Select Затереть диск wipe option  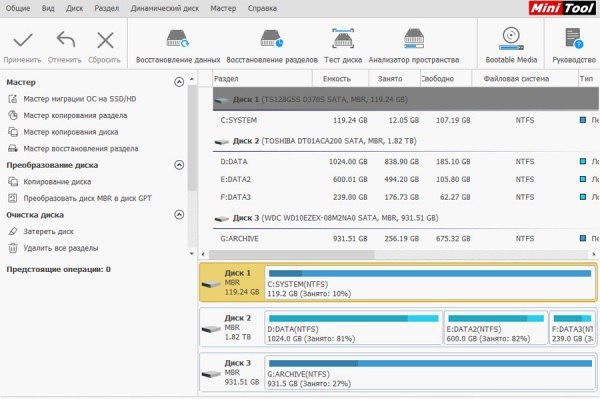(48, 231)
